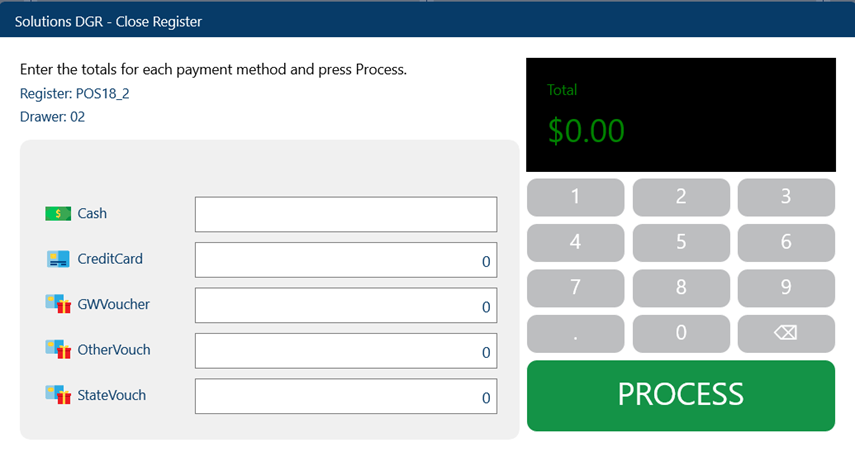Click the green Cash money icon
This screenshot has width=855, height=457.
click(x=58, y=213)
